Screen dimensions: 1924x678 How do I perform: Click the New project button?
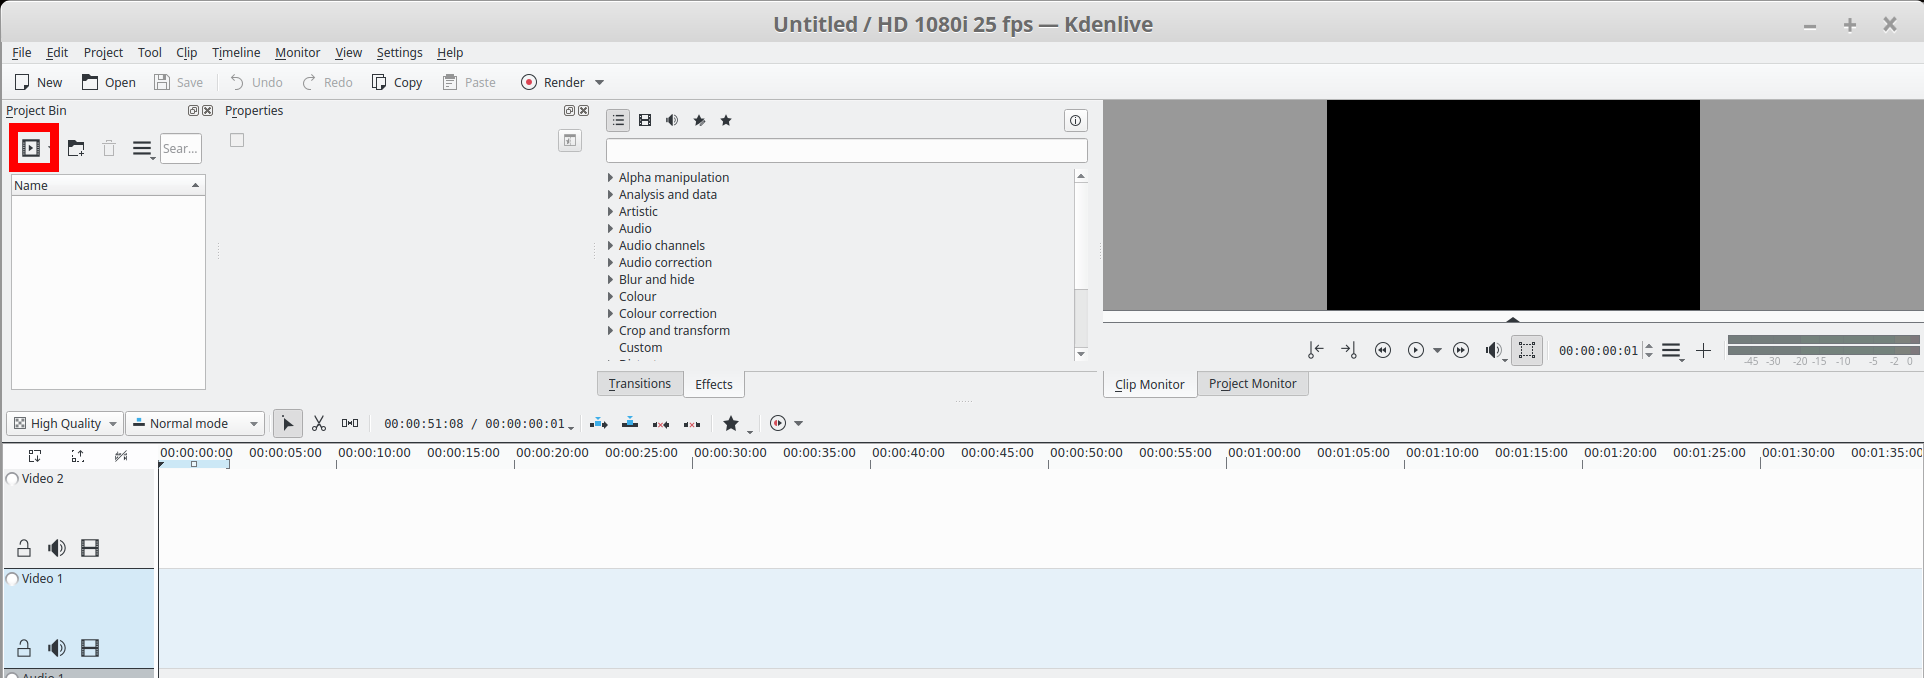[x=38, y=82]
